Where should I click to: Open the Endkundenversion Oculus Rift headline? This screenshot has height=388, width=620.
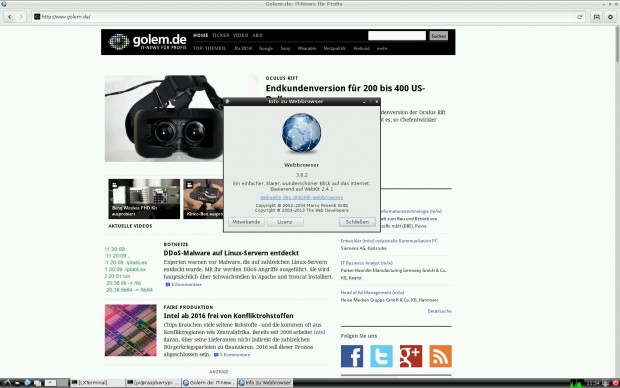[x=345, y=88]
